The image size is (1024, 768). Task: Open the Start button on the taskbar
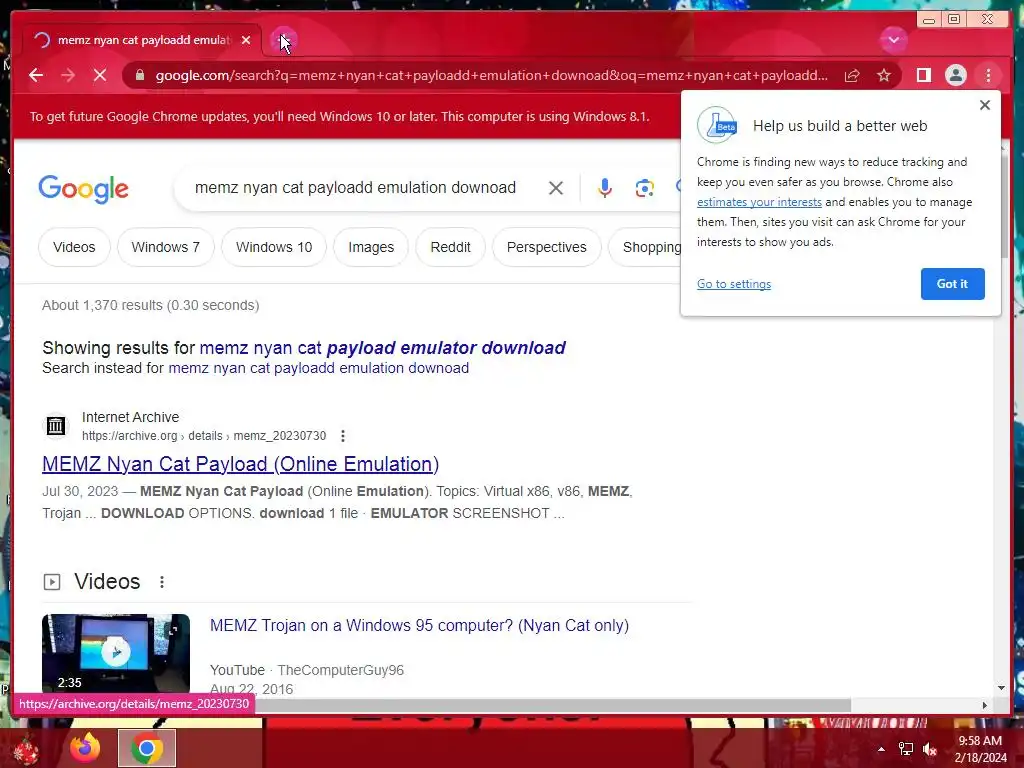point(26,750)
